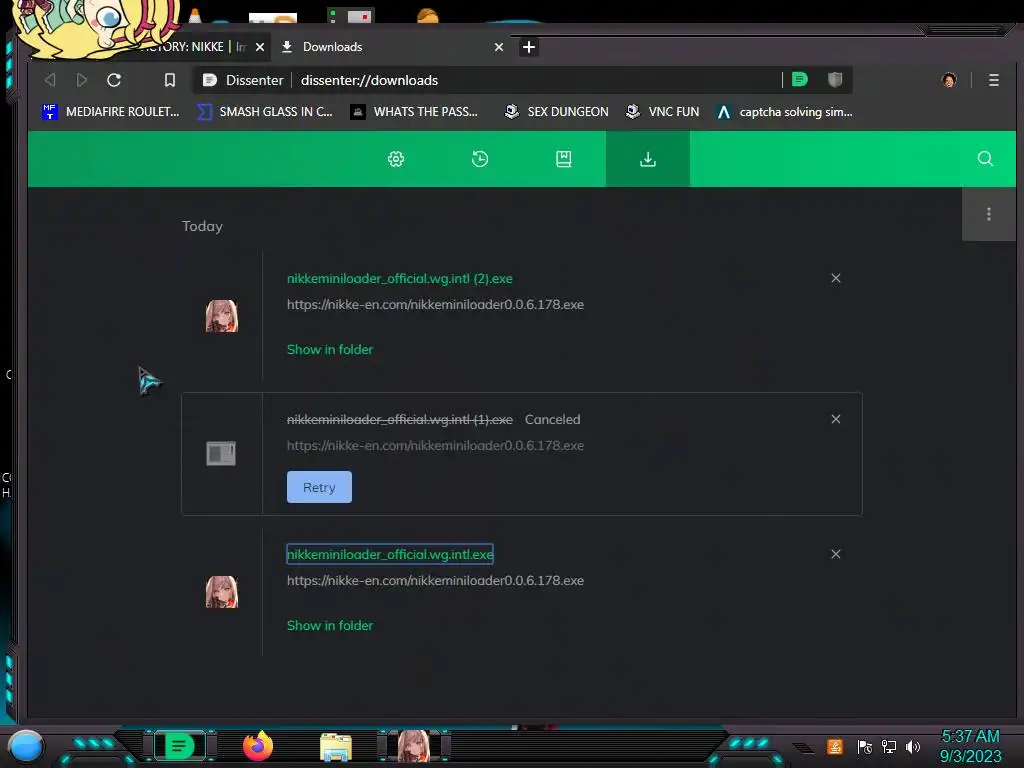Viewport: 1024px width, 768px height.
Task: Click the gray file icon of canceled download
Action: (x=221, y=453)
